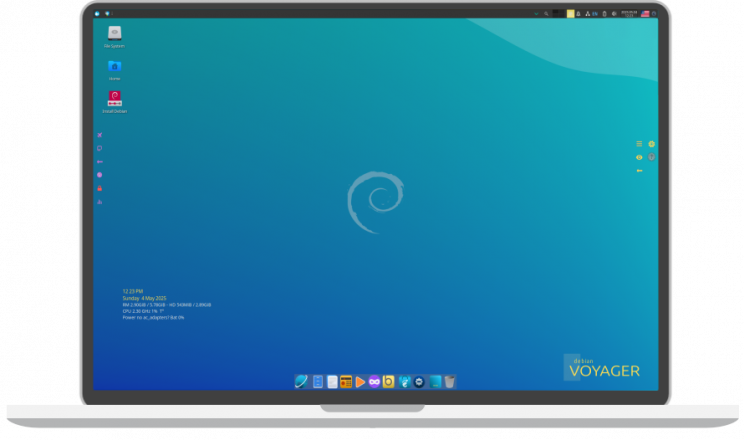This screenshot has height=440, width=744.
Task: Click the date and time clock in panel
Action: click(629, 14)
